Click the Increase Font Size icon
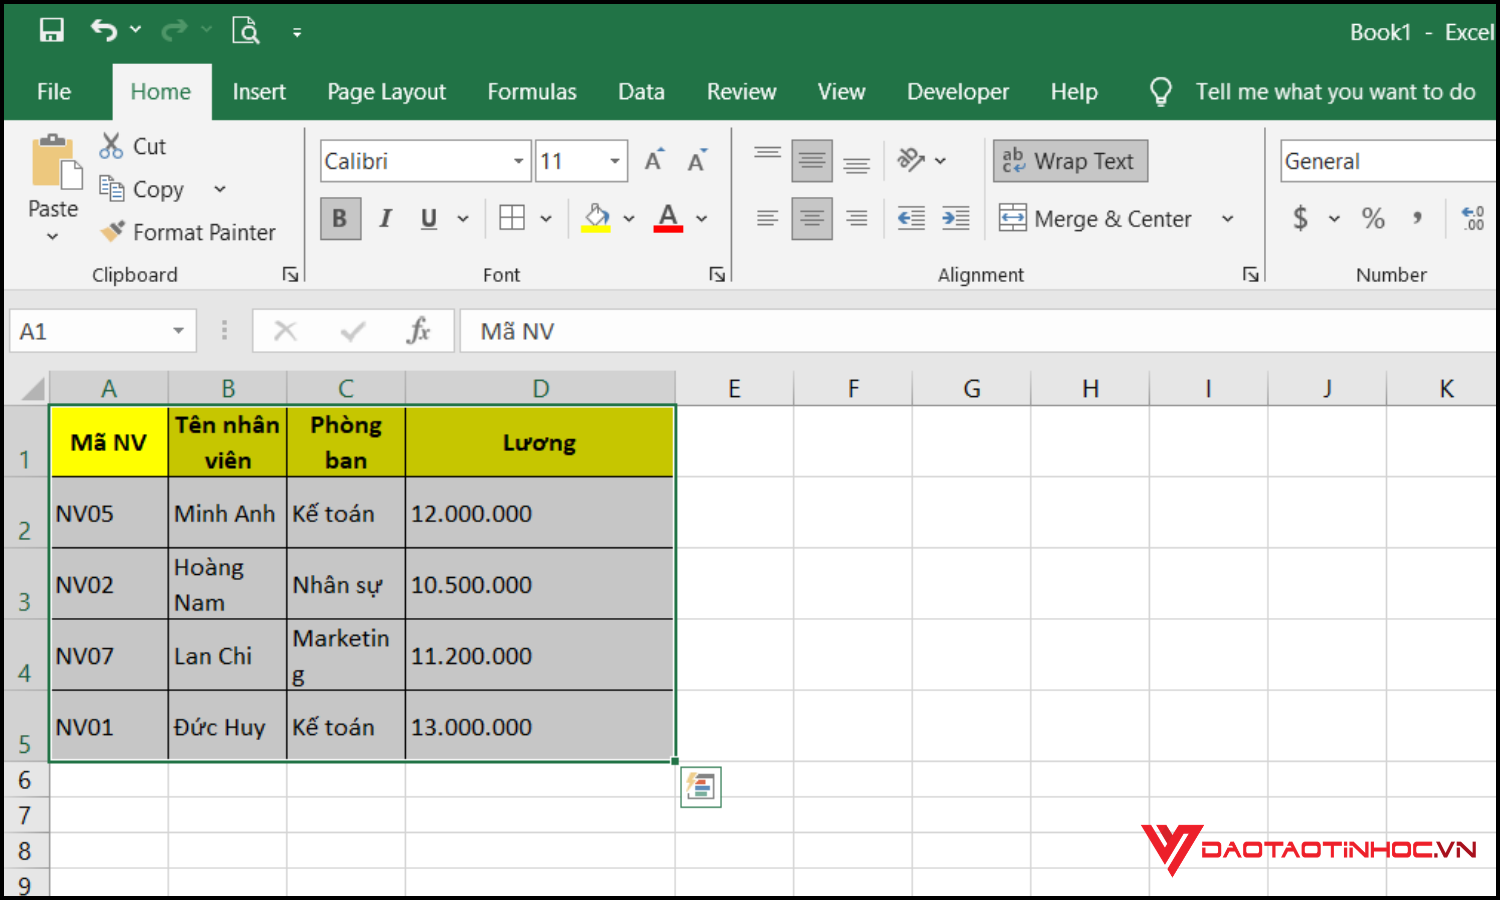Image resolution: width=1500 pixels, height=900 pixels. pyautogui.click(x=652, y=158)
